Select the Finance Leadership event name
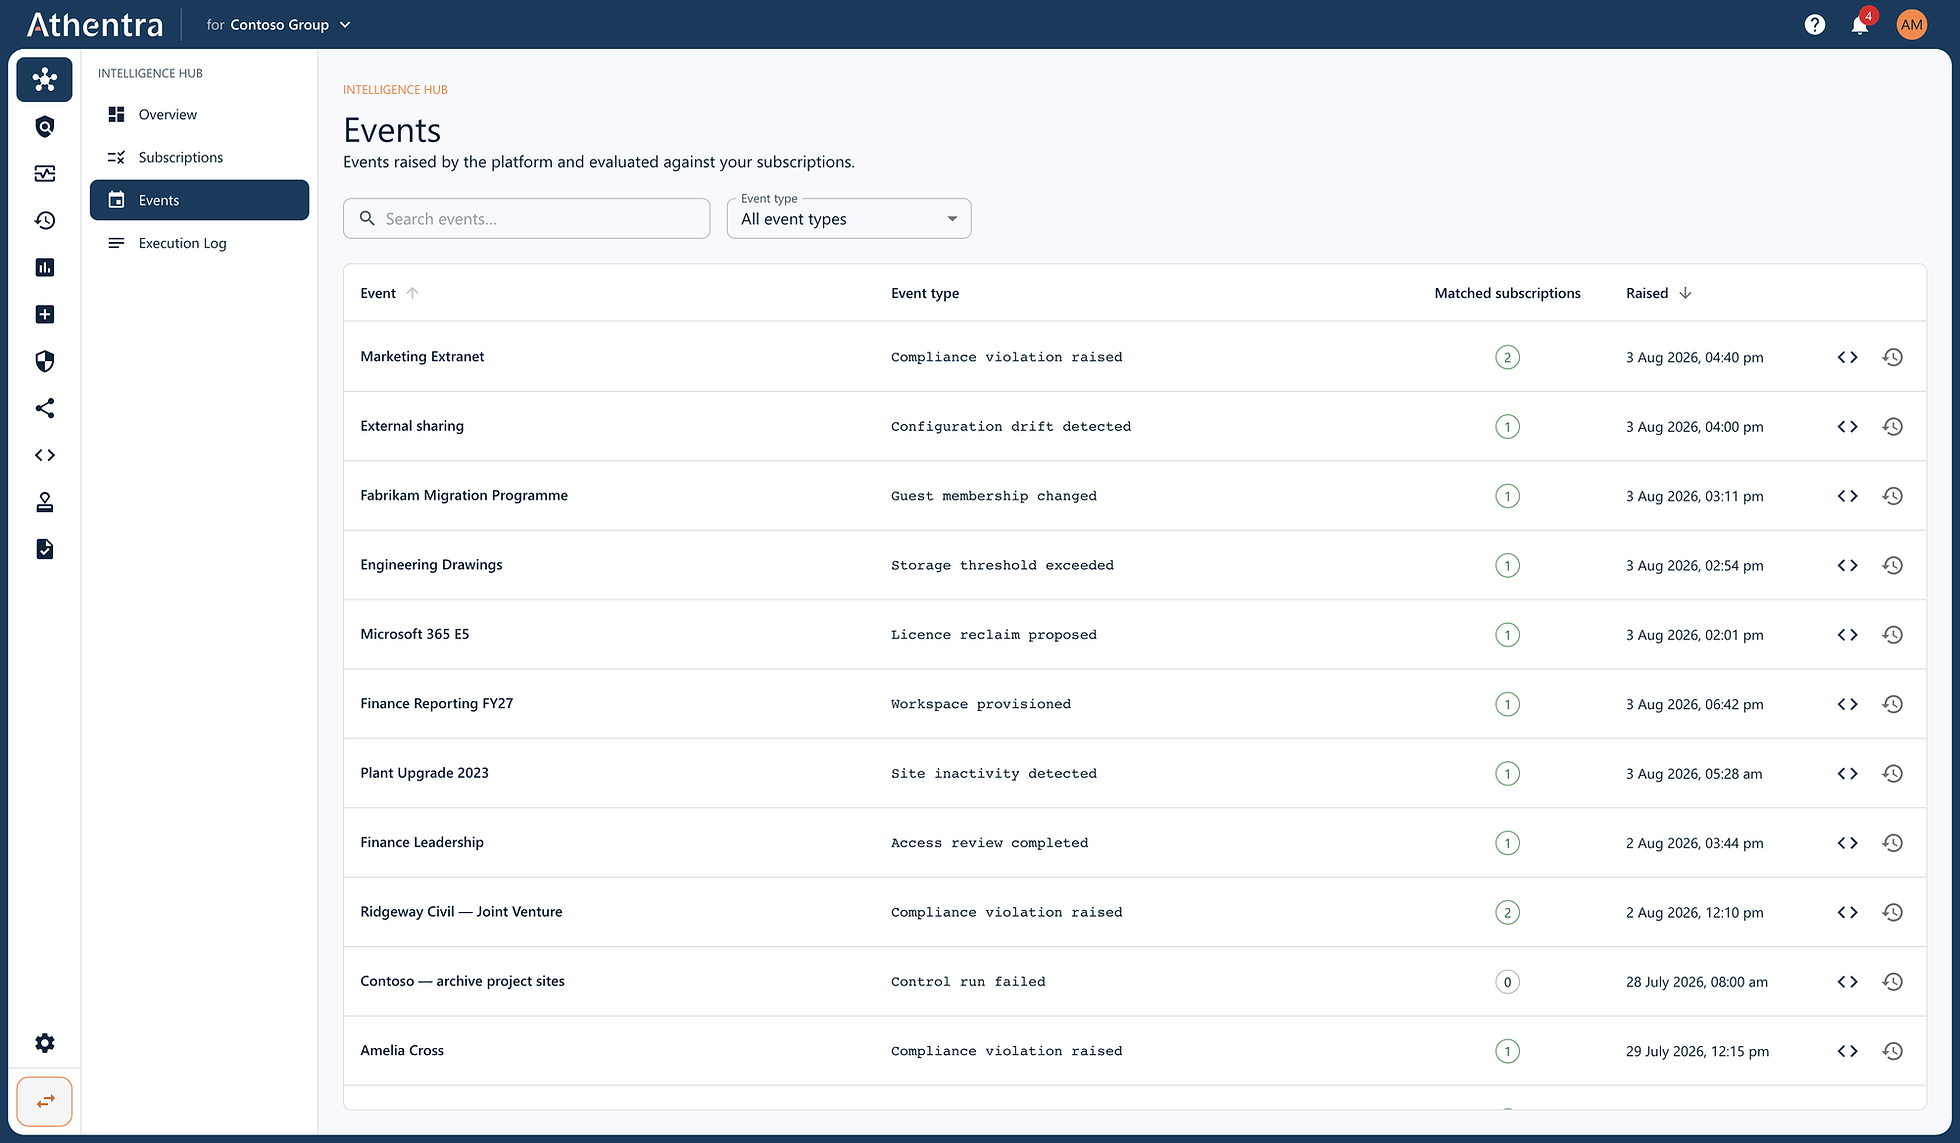1960x1143 pixels. click(422, 842)
